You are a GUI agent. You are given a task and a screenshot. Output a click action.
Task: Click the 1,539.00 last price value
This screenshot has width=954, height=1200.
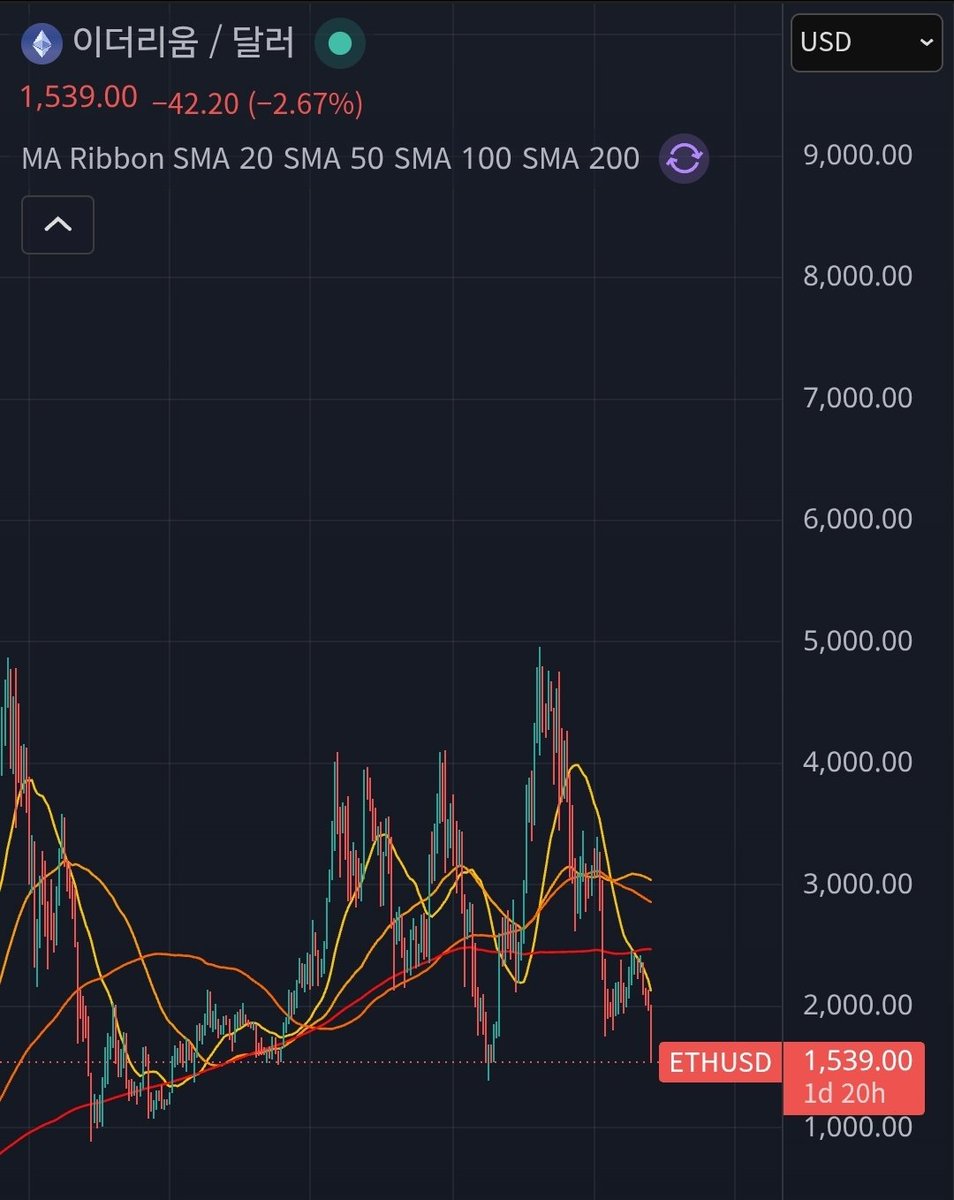click(79, 98)
